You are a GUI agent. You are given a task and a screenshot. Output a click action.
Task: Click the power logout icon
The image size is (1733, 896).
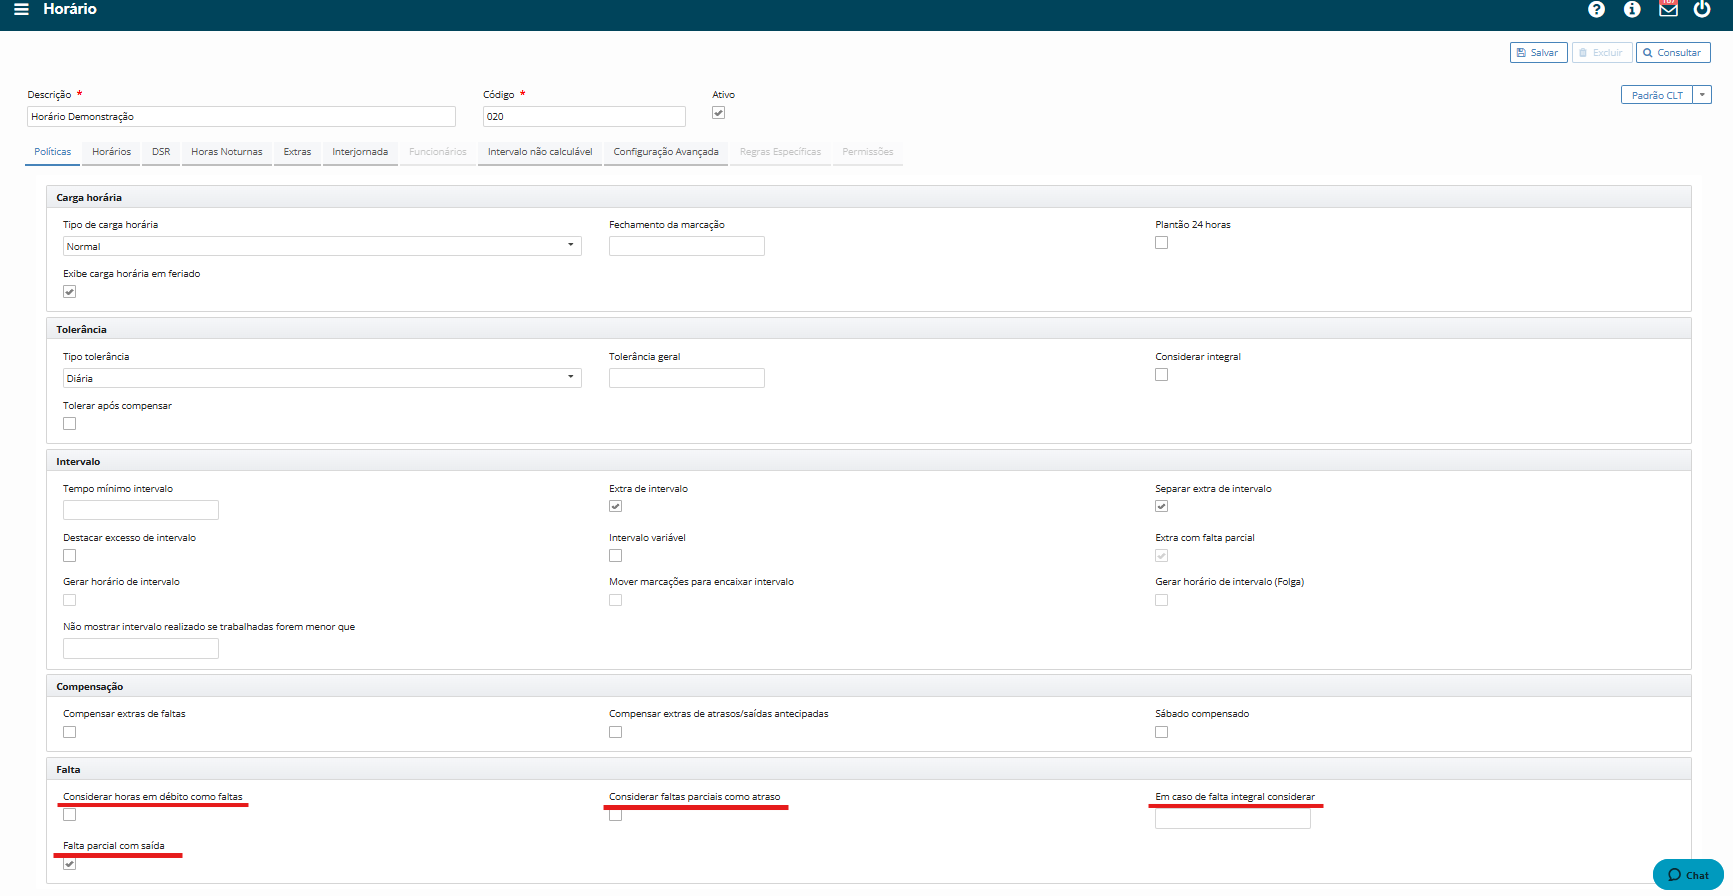tap(1702, 9)
